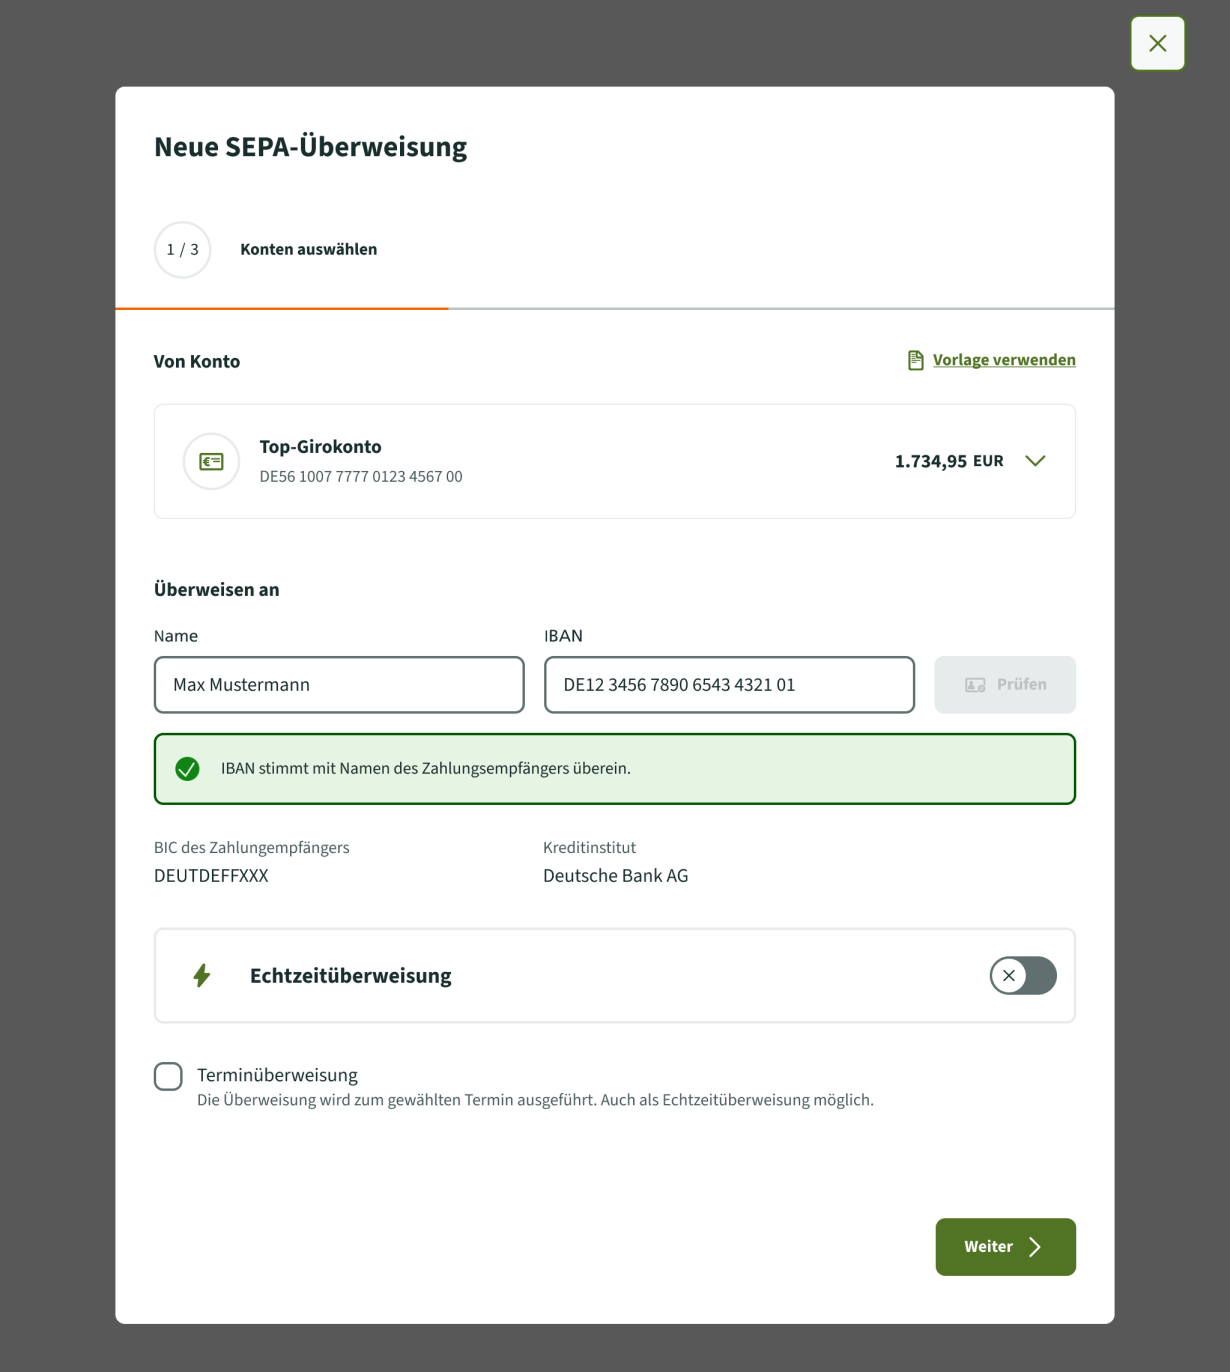1230x1372 pixels.
Task: Click the document icon beside Vorlage verwenden
Action: (x=915, y=360)
